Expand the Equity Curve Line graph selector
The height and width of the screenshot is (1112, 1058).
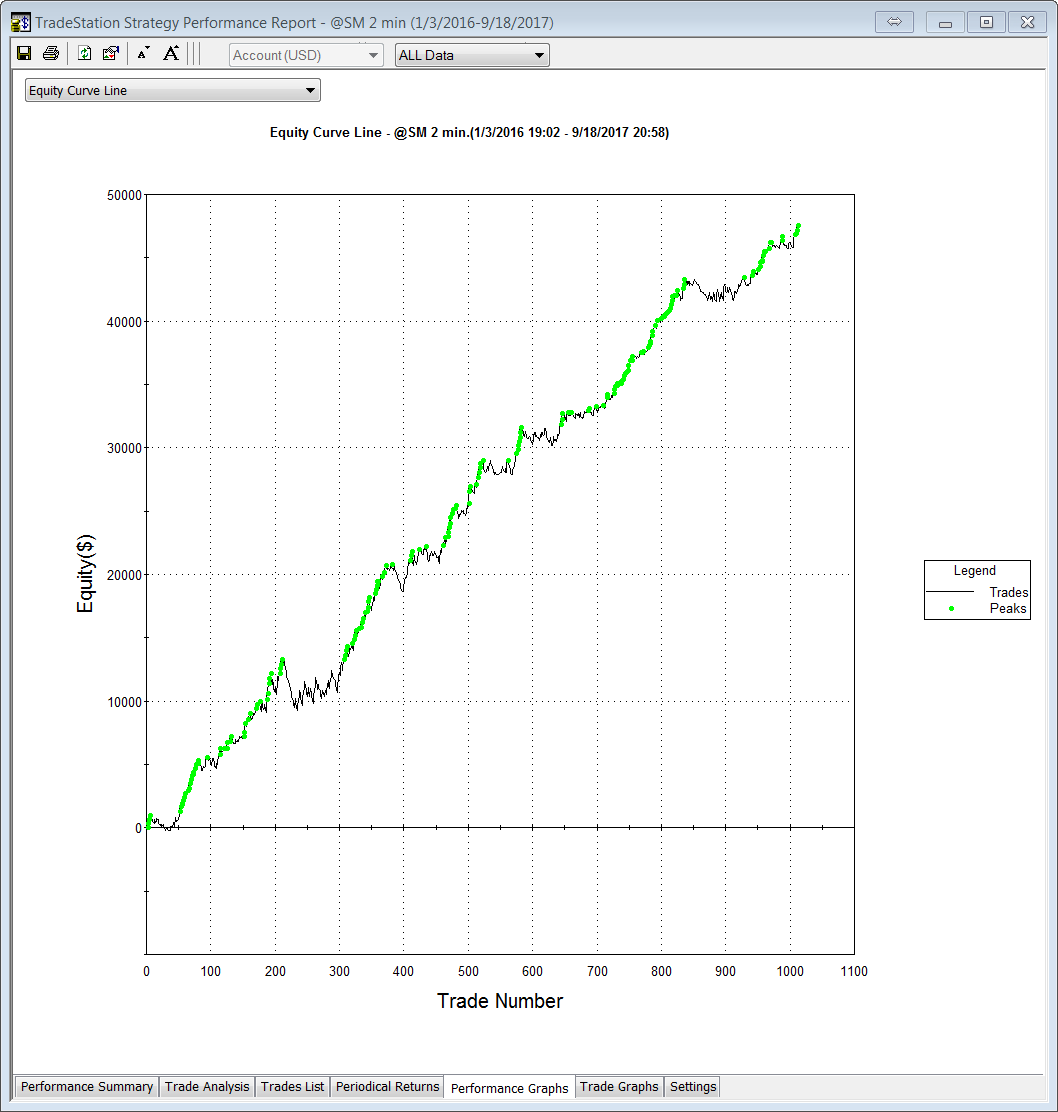tap(172, 91)
